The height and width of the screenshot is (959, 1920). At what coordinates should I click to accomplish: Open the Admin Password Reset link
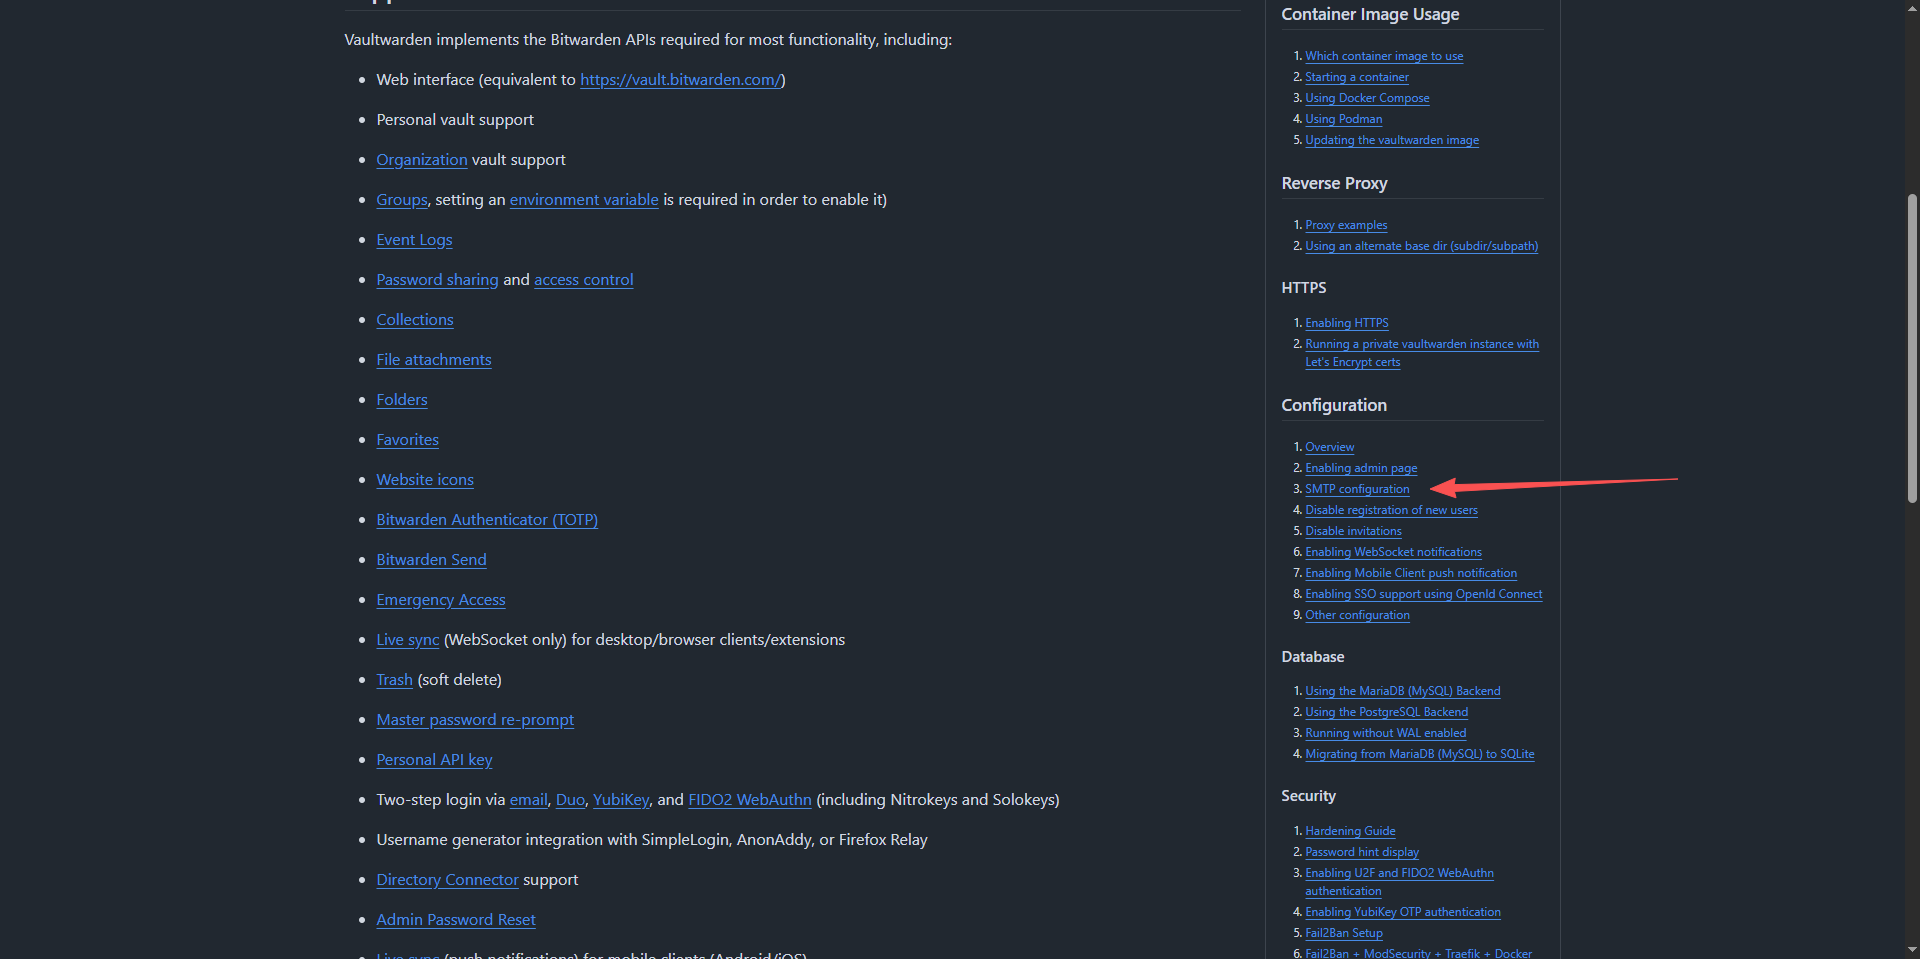coord(455,920)
